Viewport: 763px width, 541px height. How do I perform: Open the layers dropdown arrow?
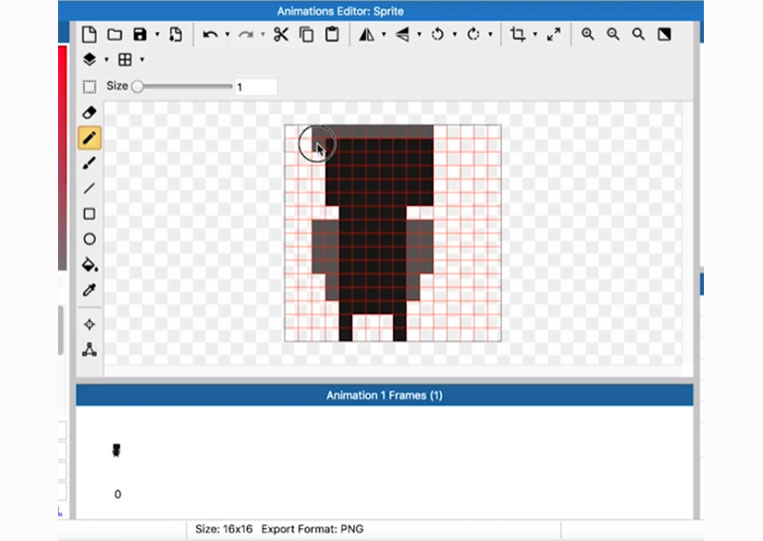tap(107, 60)
